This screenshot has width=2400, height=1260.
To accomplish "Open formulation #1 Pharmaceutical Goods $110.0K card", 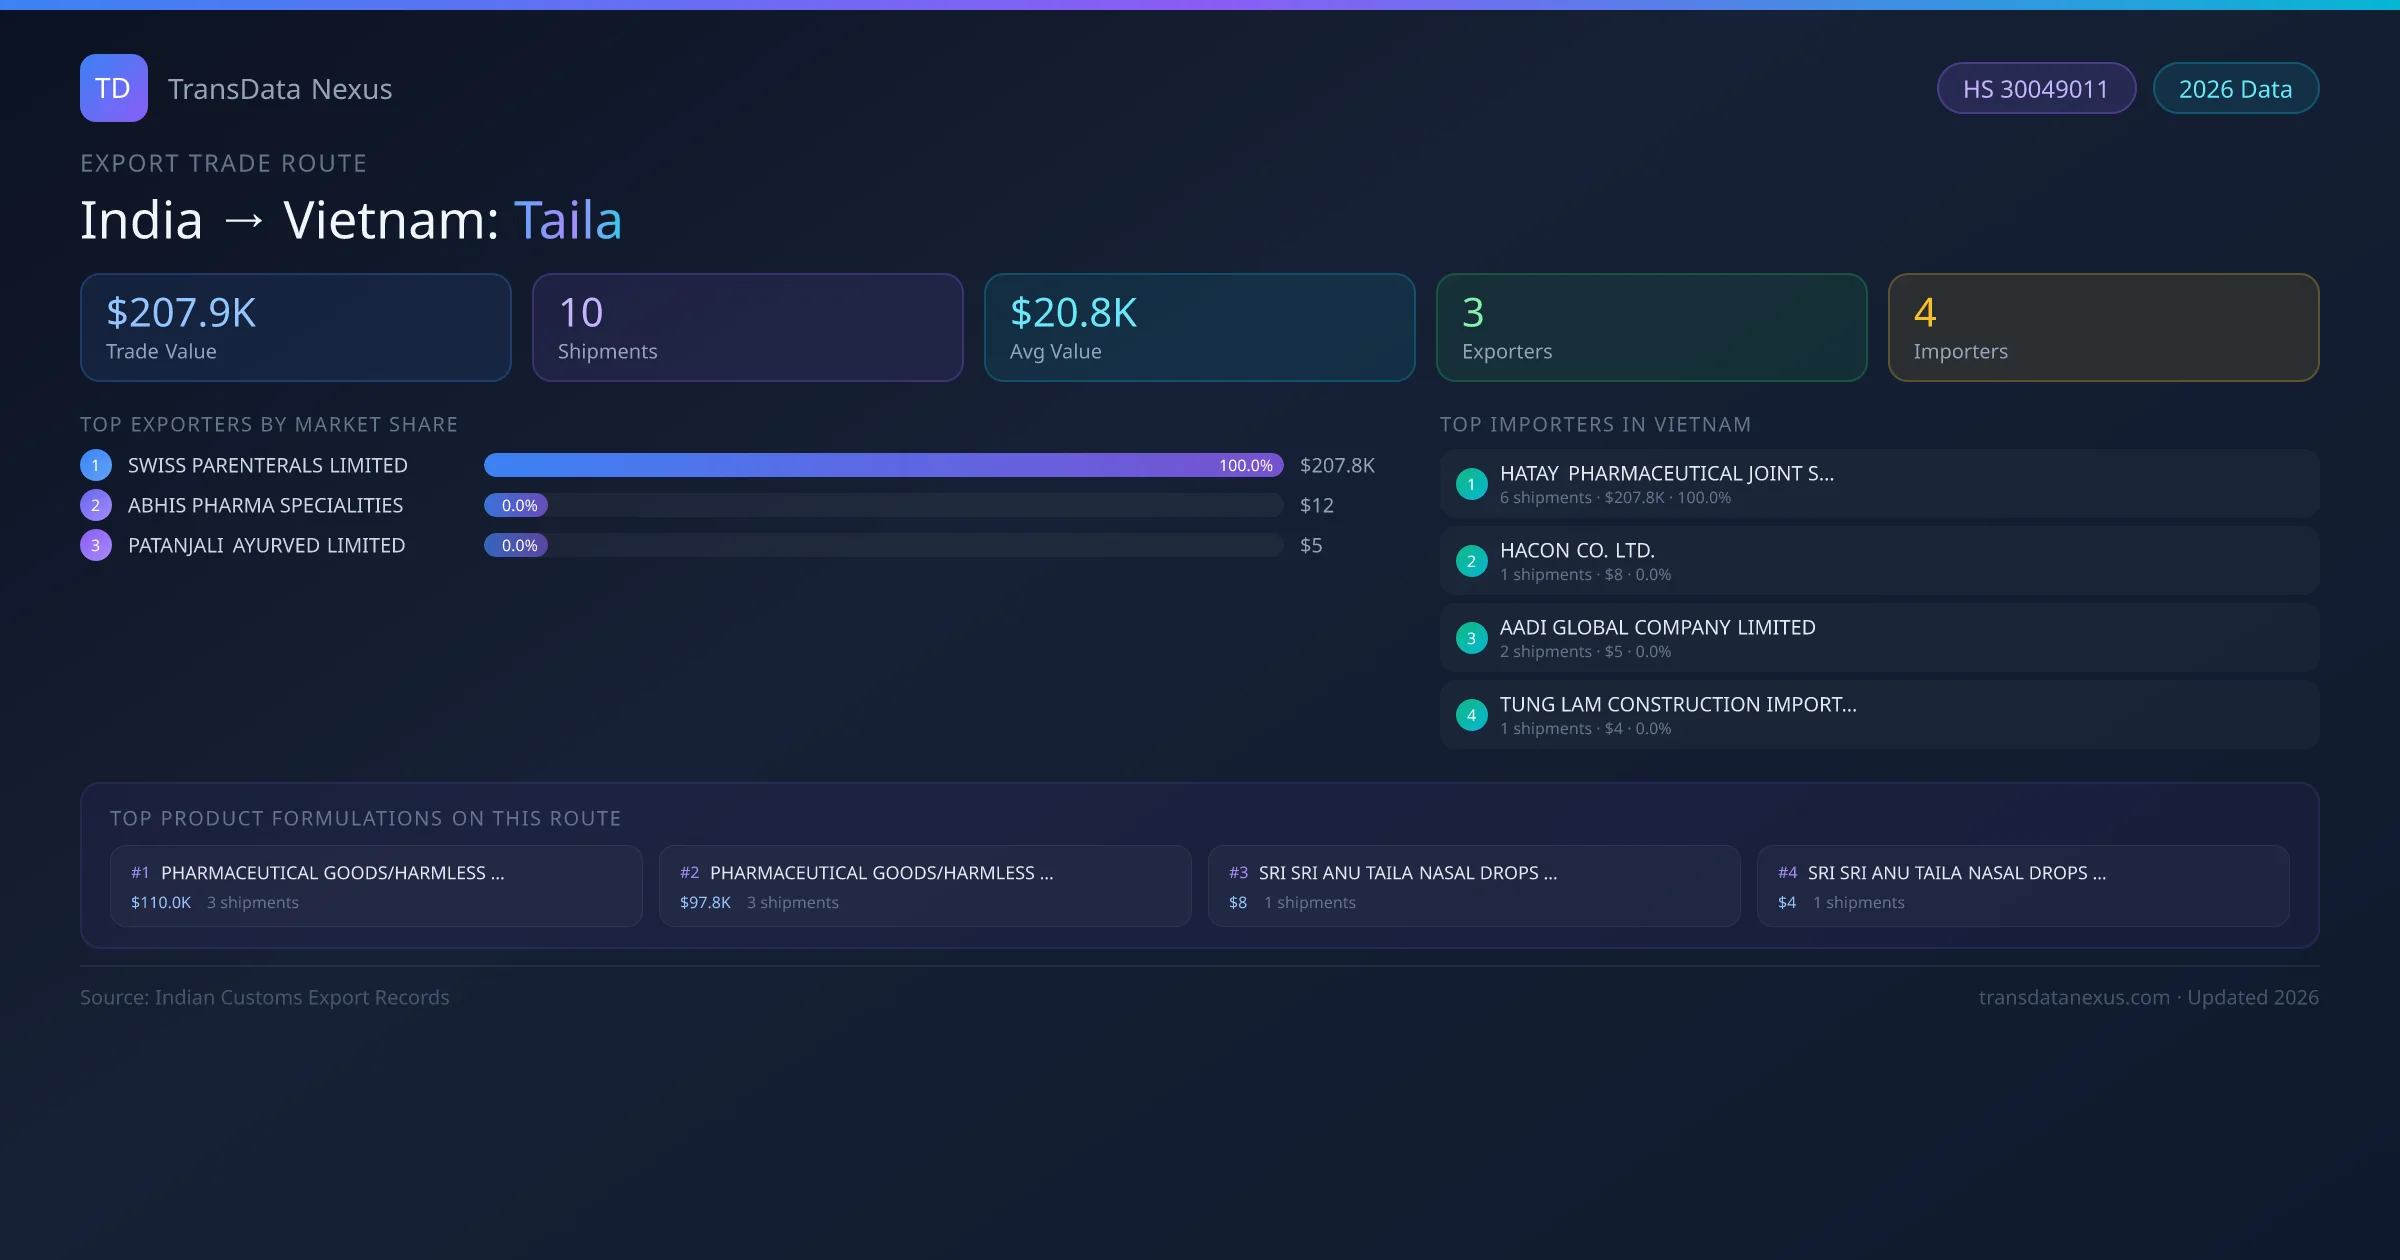I will tap(376, 886).
